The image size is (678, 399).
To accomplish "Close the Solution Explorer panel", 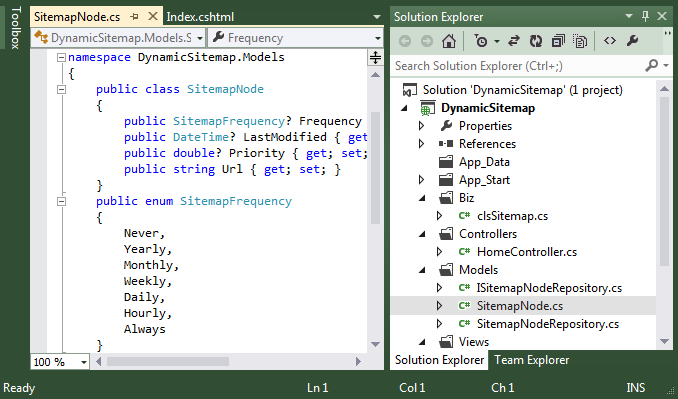I will 662,16.
